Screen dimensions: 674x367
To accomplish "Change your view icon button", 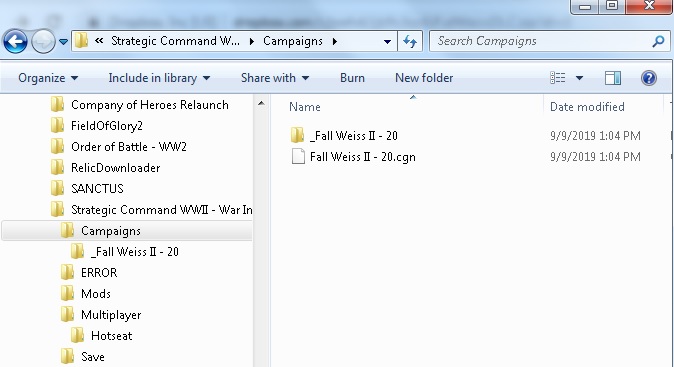I will tap(558, 78).
